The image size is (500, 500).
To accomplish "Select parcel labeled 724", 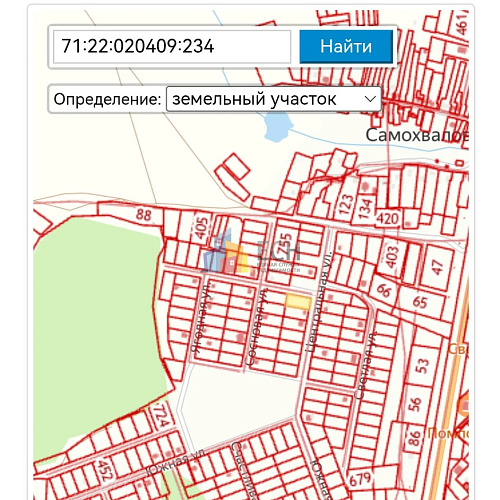I will 162,416.
